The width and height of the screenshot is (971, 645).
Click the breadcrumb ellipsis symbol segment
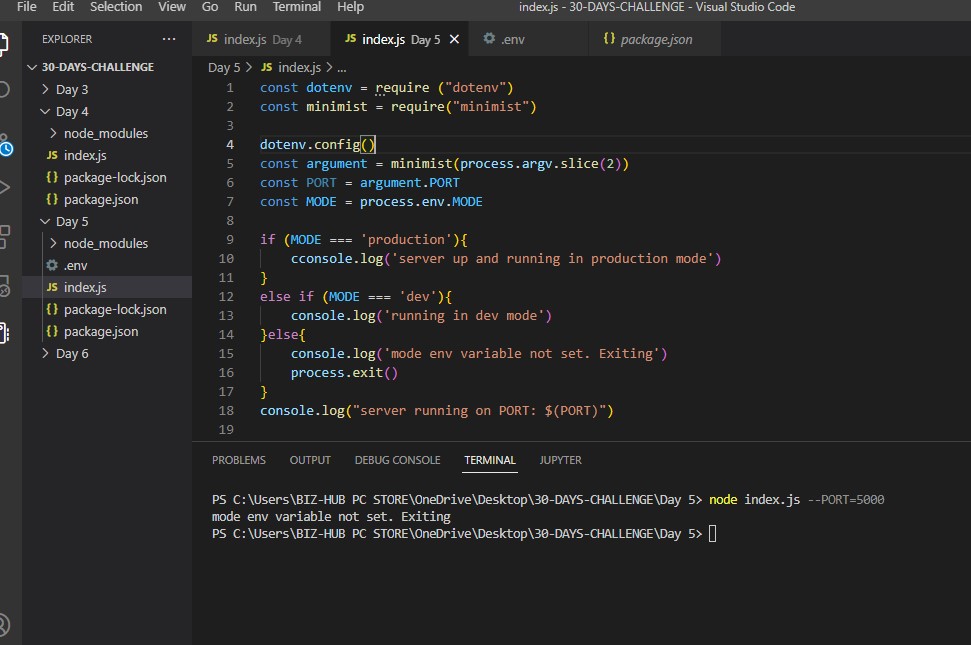(x=342, y=67)
